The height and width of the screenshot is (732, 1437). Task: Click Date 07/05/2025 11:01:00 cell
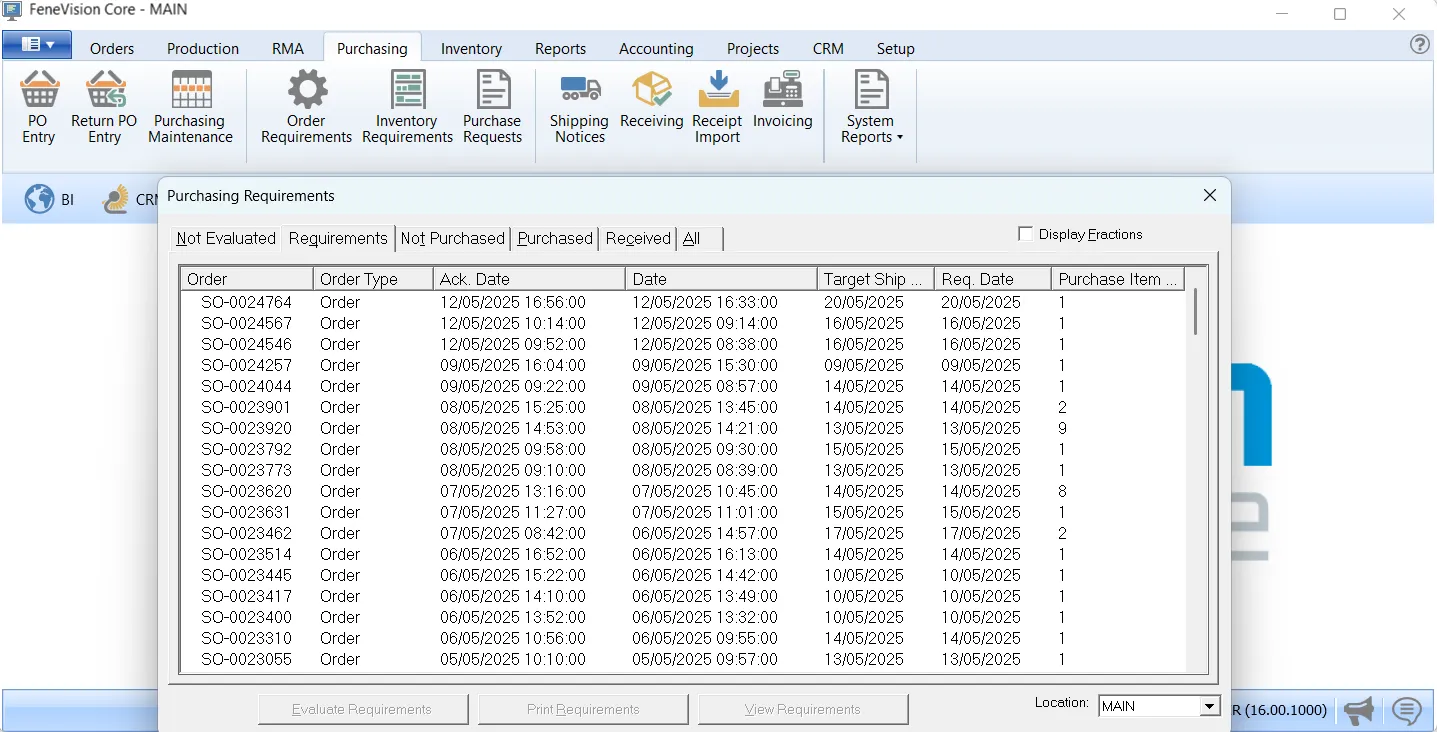pyautogui.click(x=705, y=512)
